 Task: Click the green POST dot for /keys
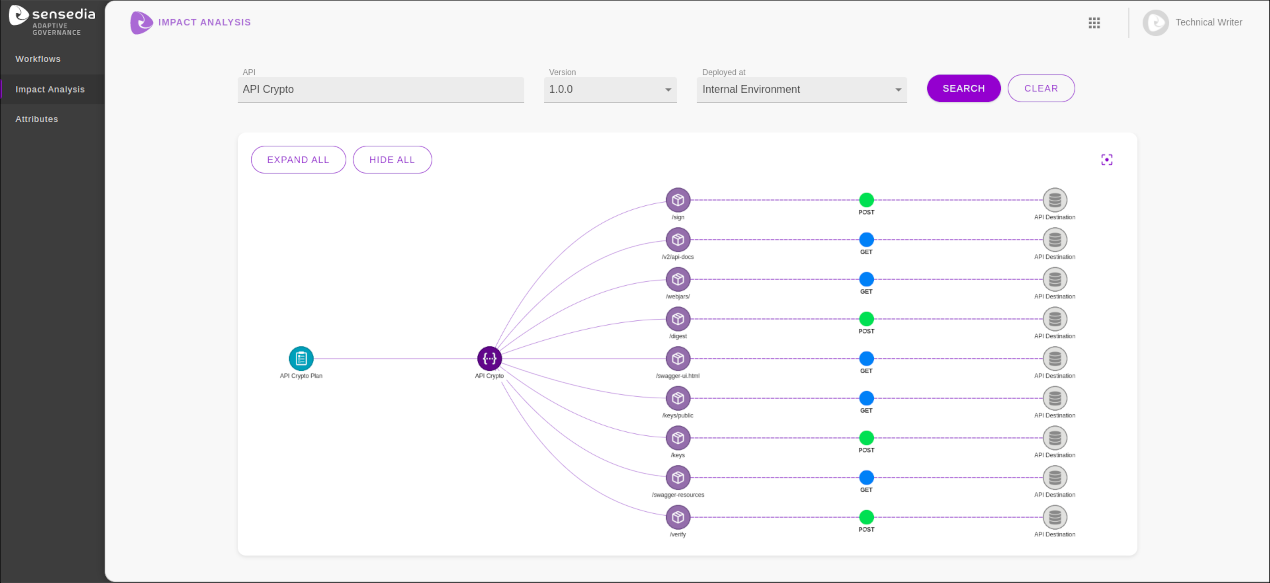[866, 438]
